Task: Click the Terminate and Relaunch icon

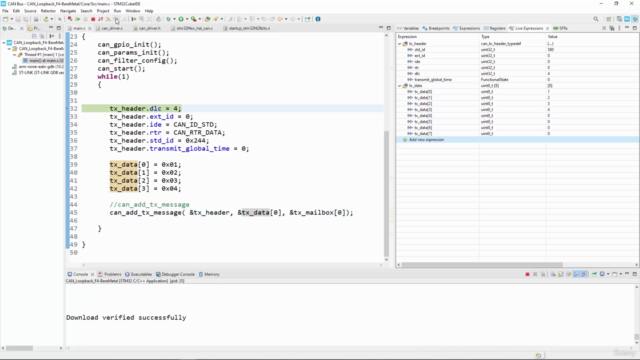Action: [x=70, y=19]
